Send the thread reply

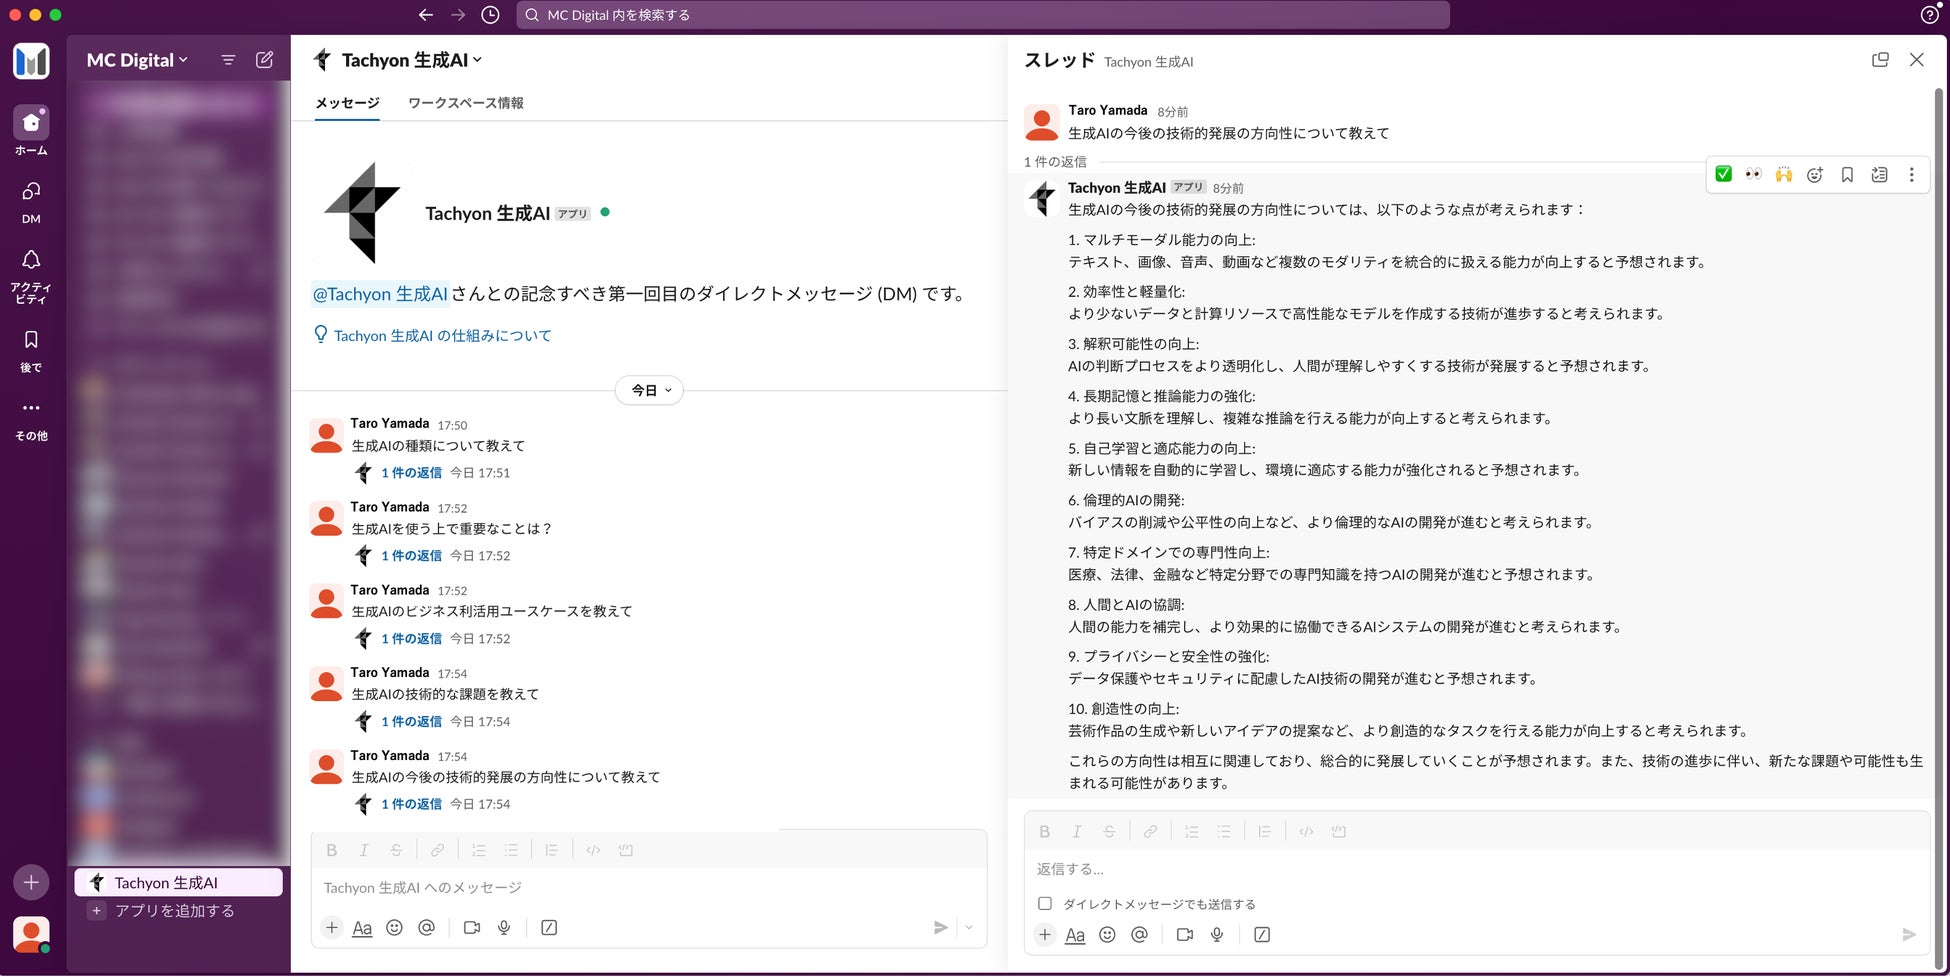1909,934
